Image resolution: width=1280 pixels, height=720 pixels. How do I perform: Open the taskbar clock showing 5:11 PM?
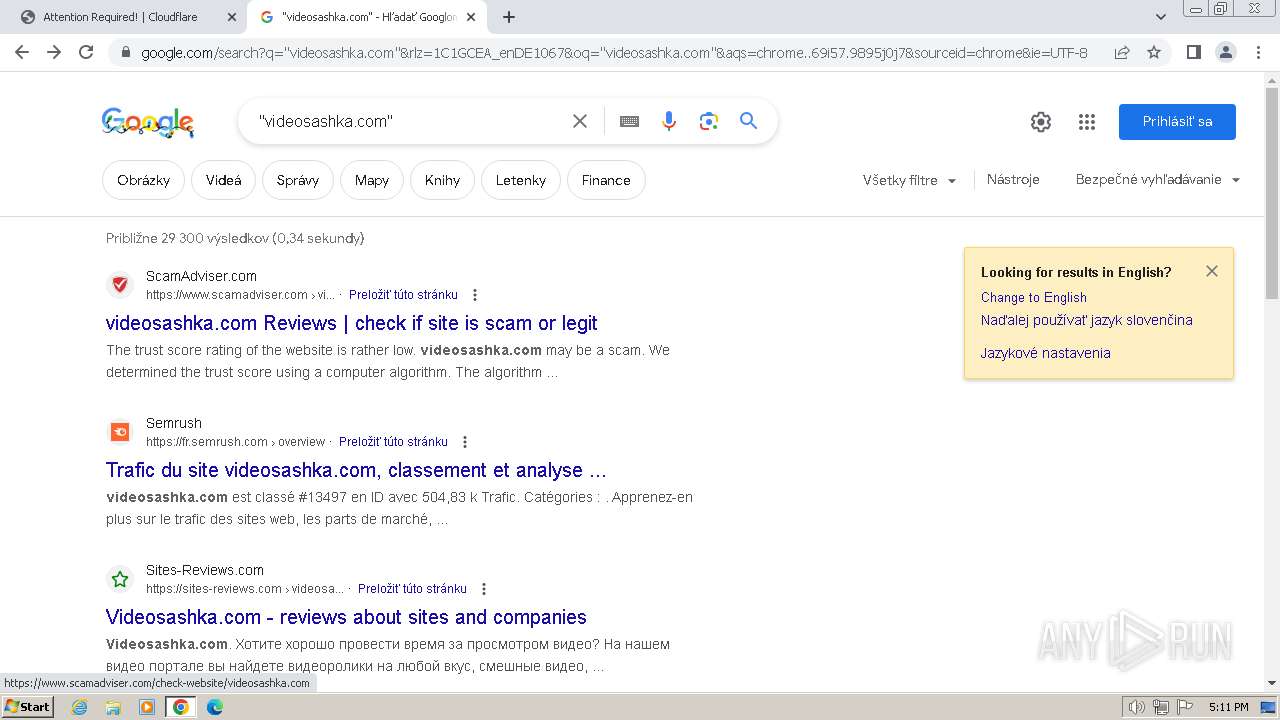1228,707
